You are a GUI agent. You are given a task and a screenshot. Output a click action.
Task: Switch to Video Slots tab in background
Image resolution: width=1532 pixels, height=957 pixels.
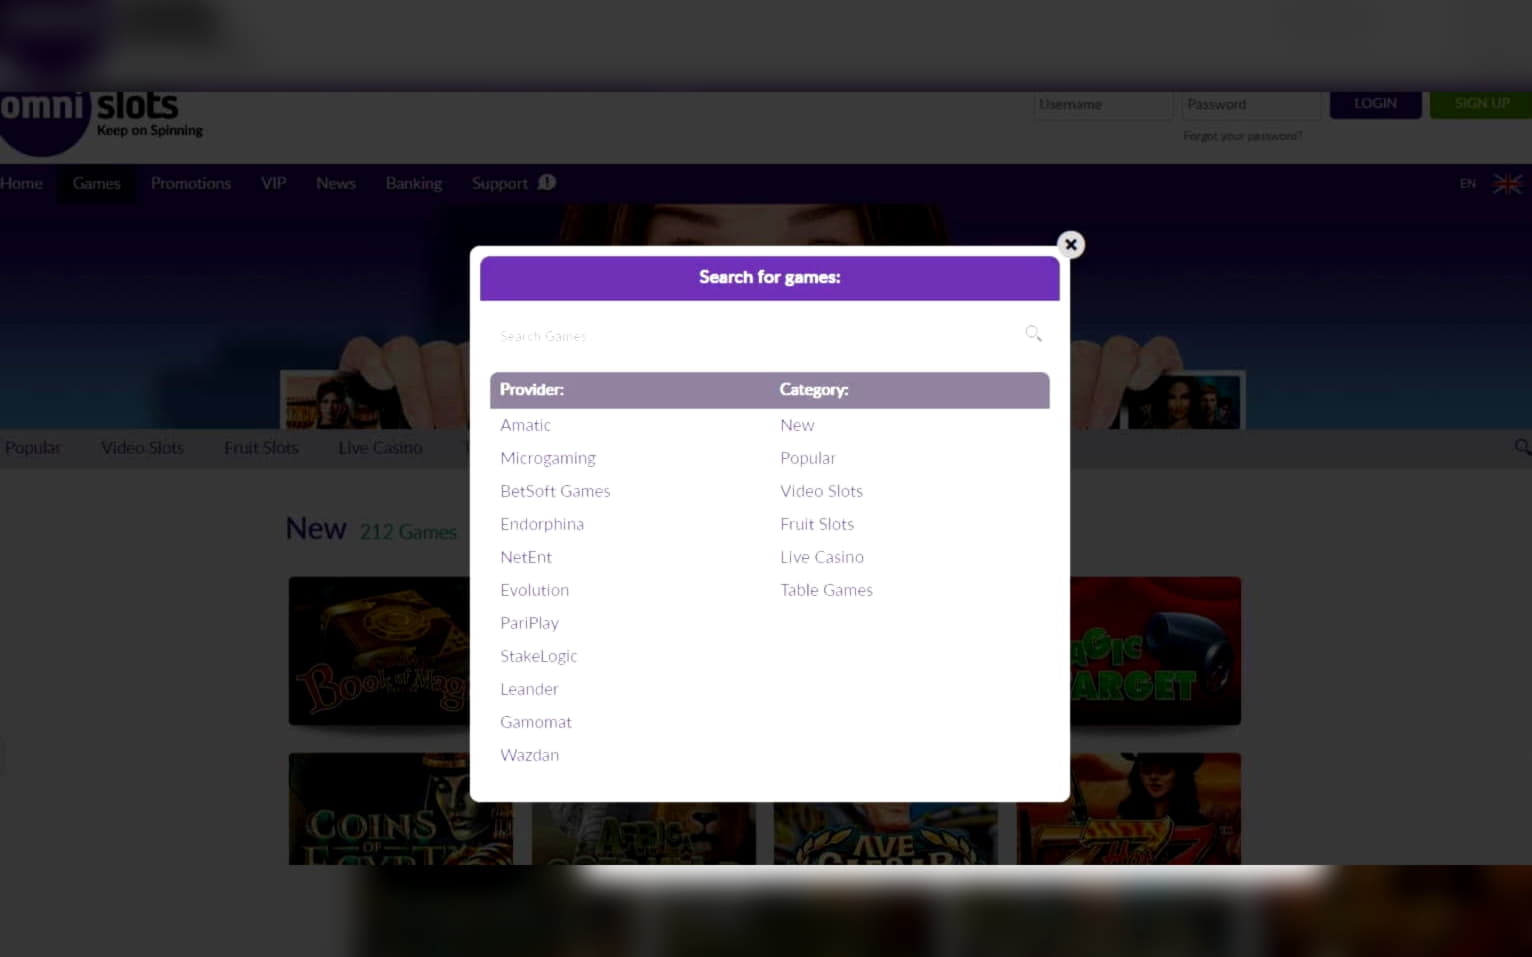142,447
